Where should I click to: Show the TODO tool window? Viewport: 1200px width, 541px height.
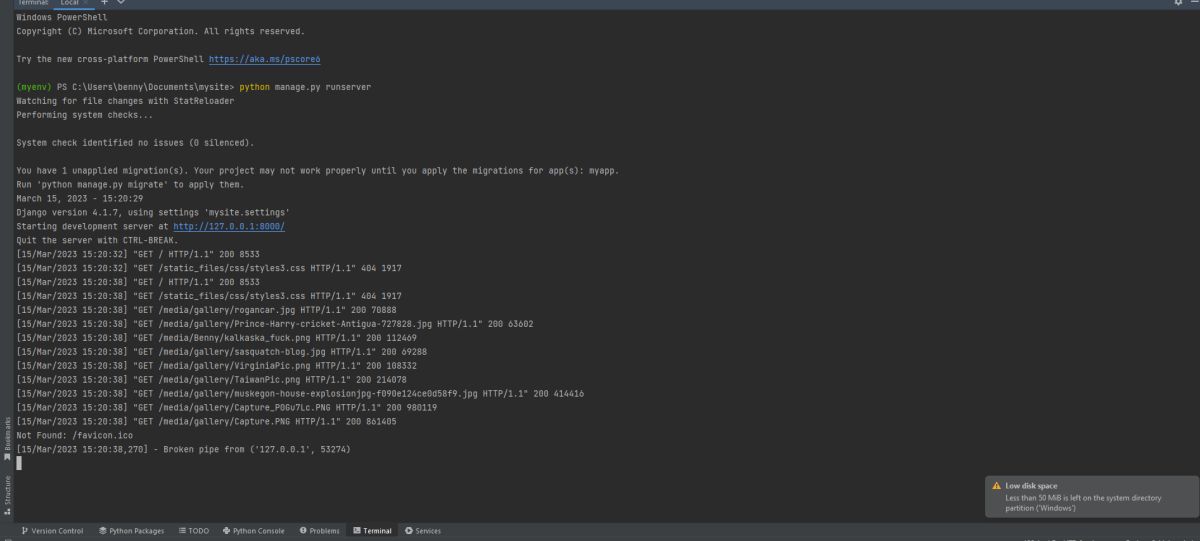pyautogui.click(x=194, y=531)
